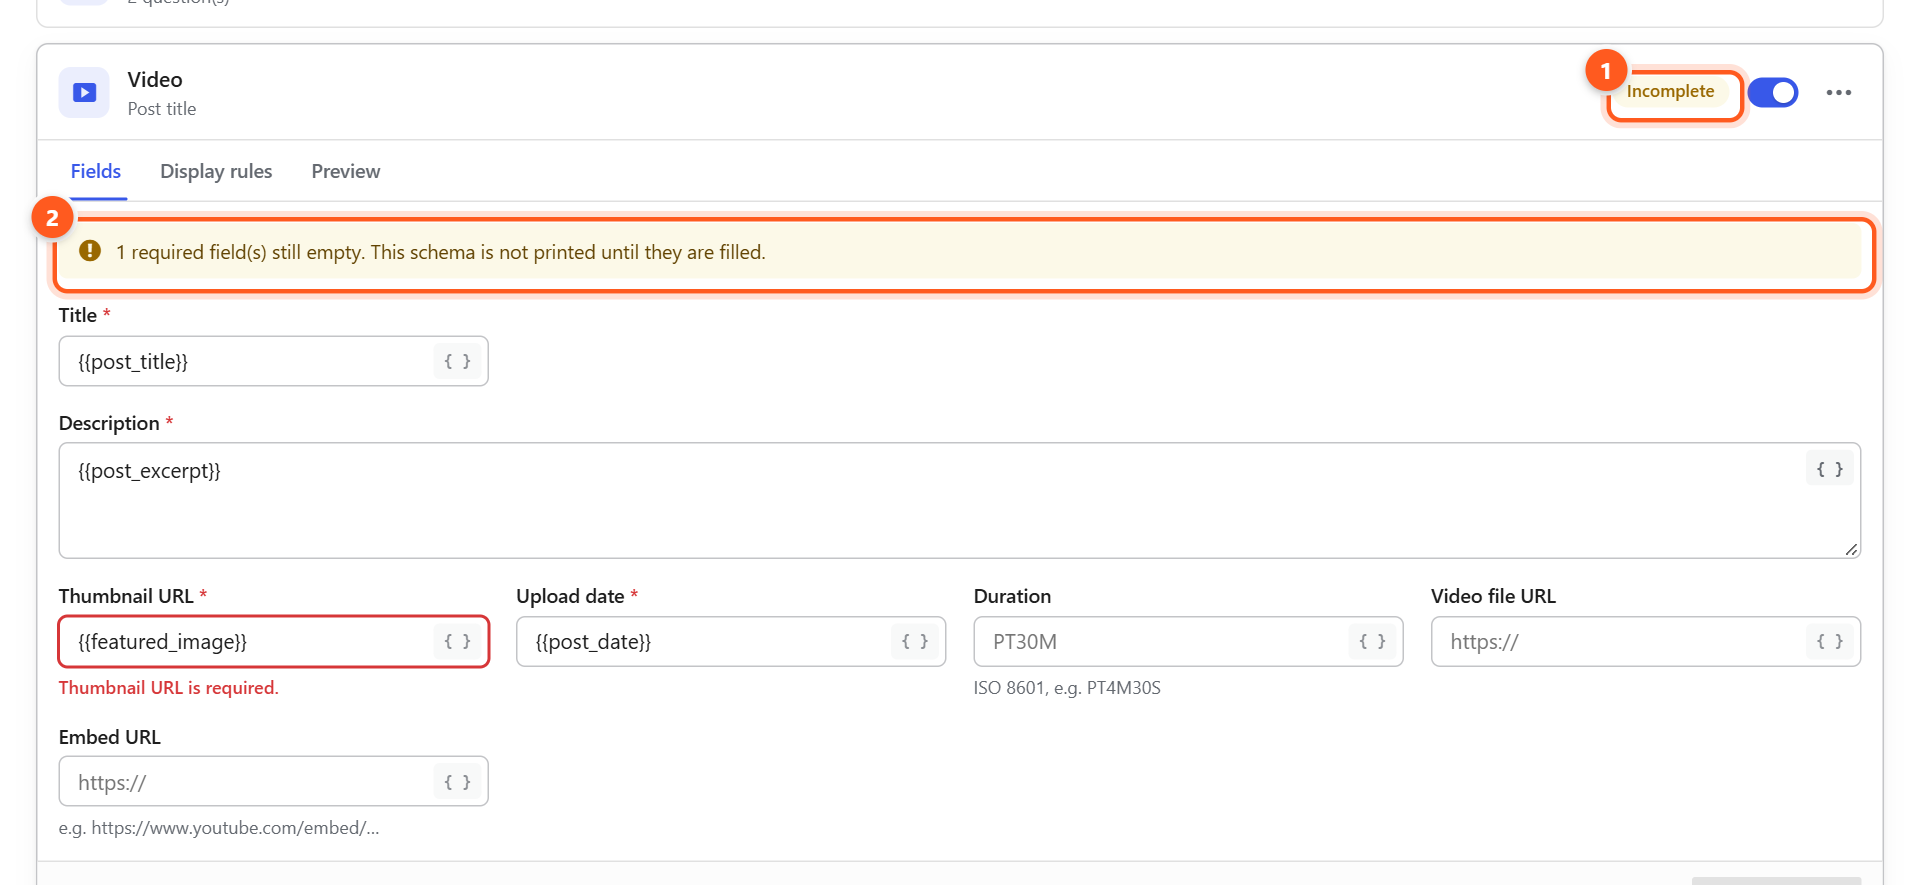
Task: Insert variable into Title field via braces icon
Action: point(457,361)
